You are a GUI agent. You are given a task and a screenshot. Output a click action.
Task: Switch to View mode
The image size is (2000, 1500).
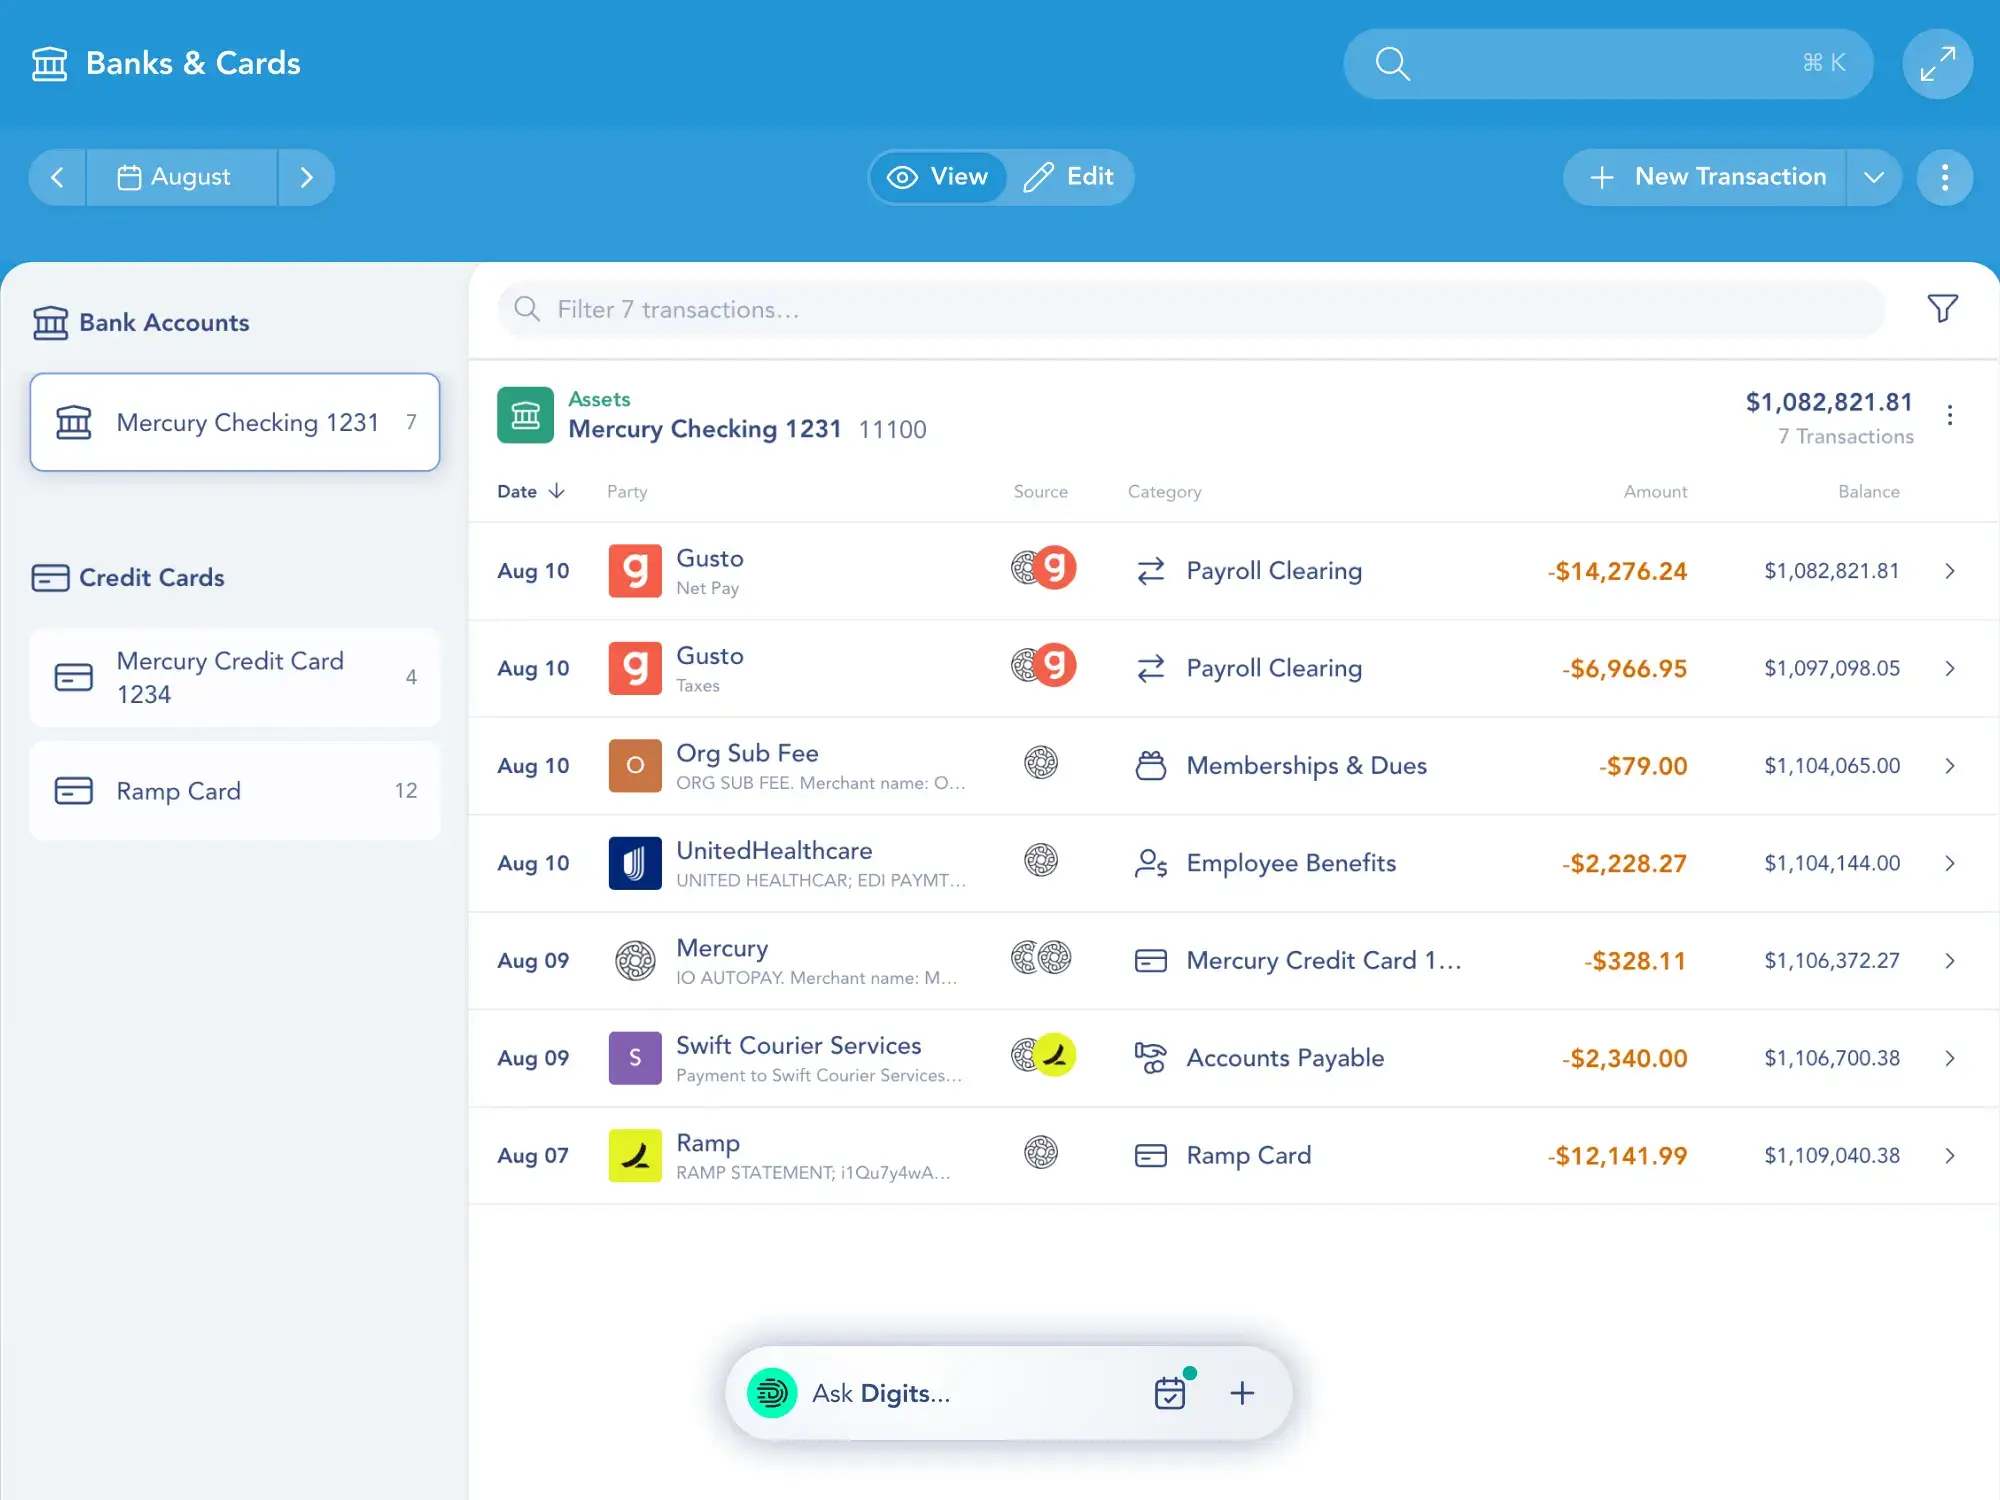pyautogui.click(x=938, y=177)
